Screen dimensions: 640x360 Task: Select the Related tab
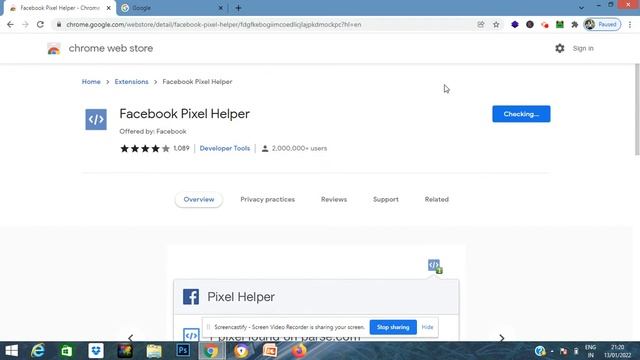pos(436,199)
